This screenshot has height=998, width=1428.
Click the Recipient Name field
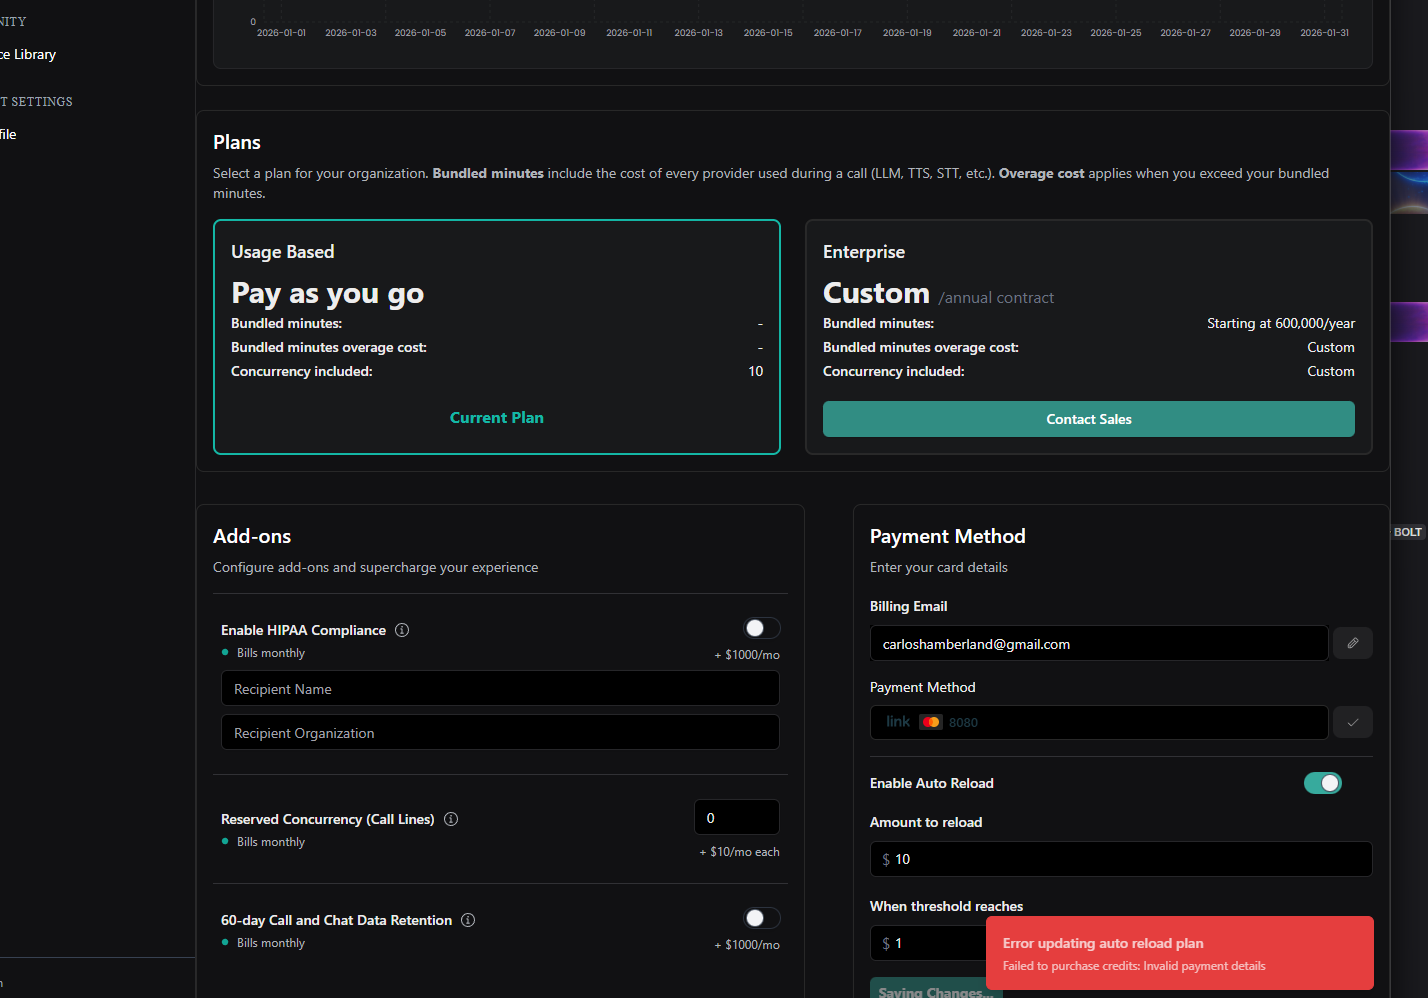coord(500,689)
